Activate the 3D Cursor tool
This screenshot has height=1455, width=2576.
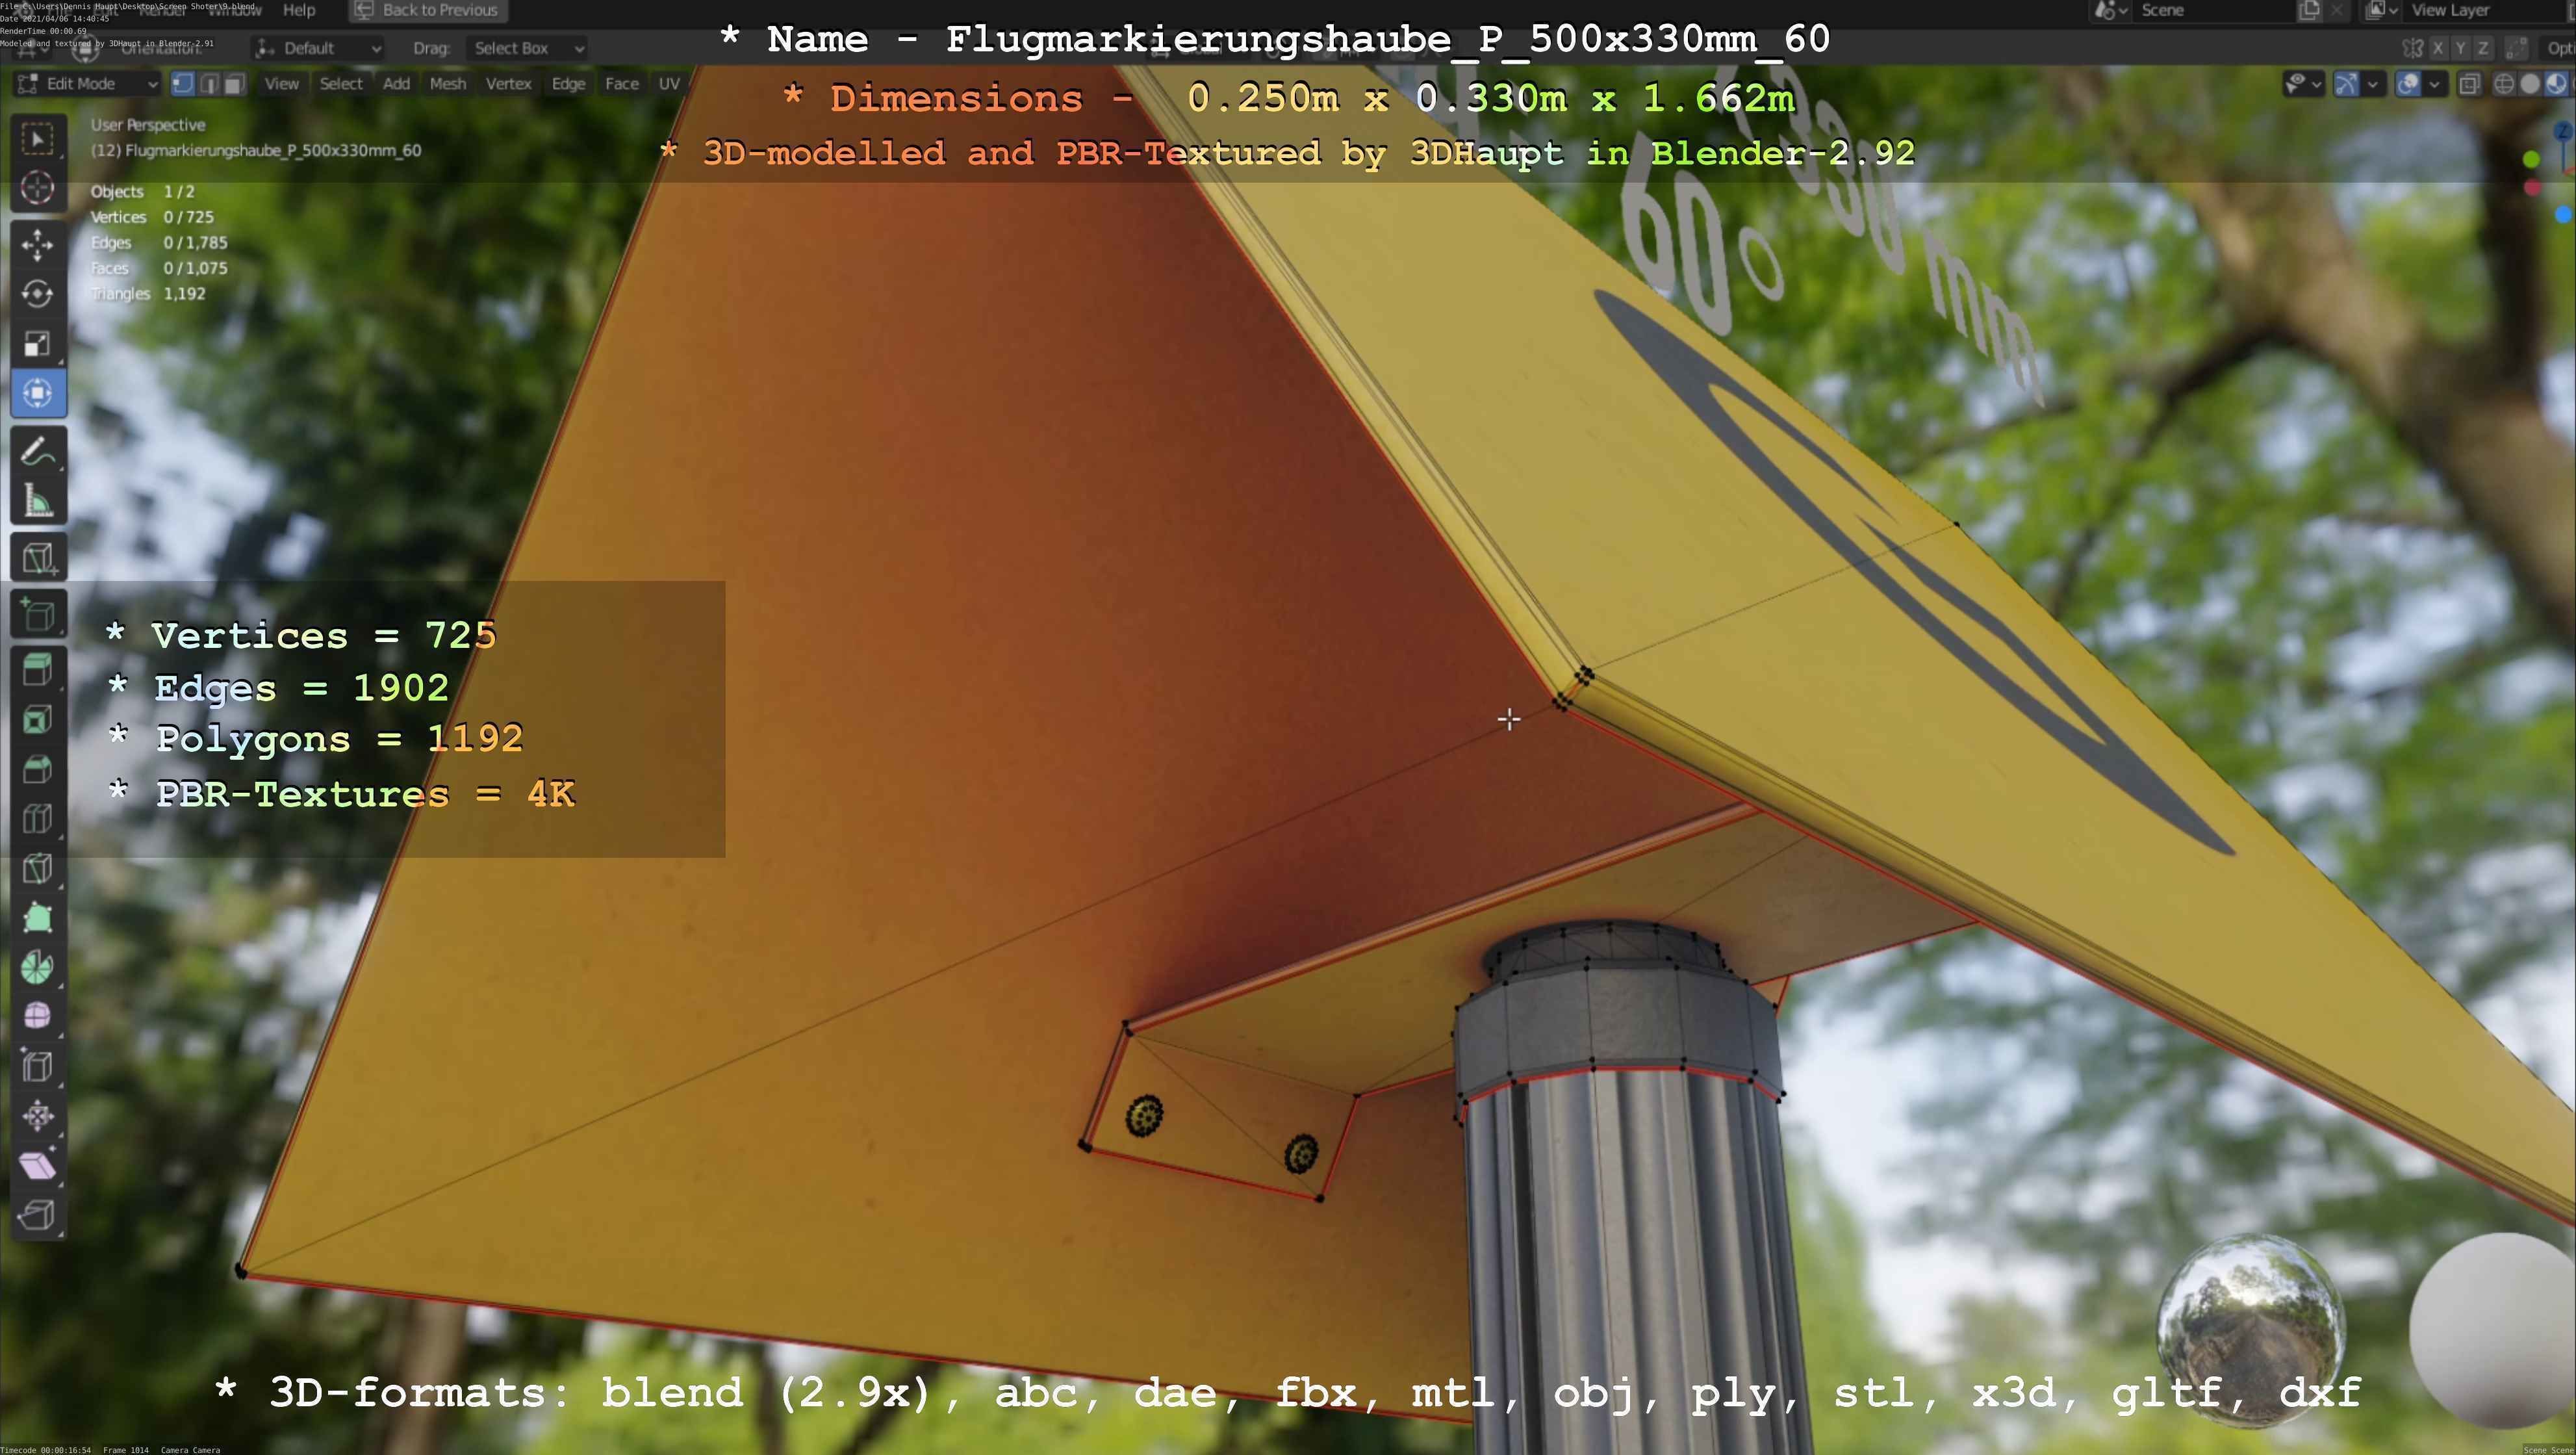point(38,188)
